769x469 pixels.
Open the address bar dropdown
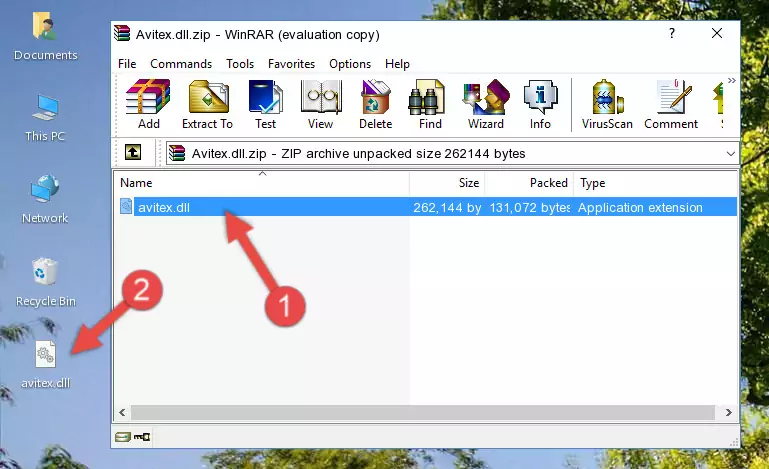coord(730,154)
